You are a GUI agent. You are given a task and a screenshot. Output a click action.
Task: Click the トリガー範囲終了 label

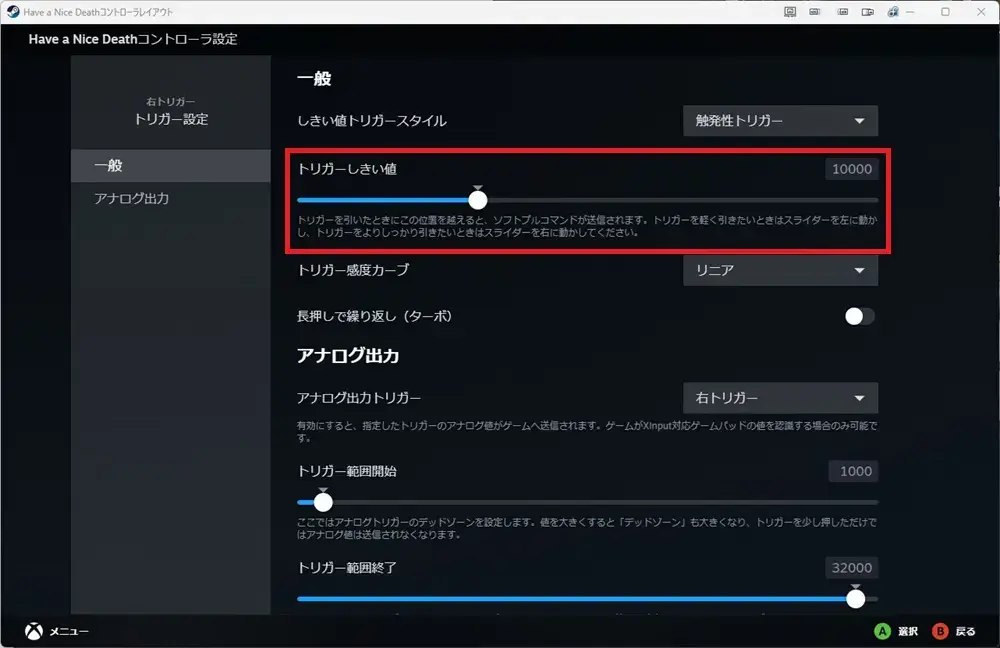[346, 568]
